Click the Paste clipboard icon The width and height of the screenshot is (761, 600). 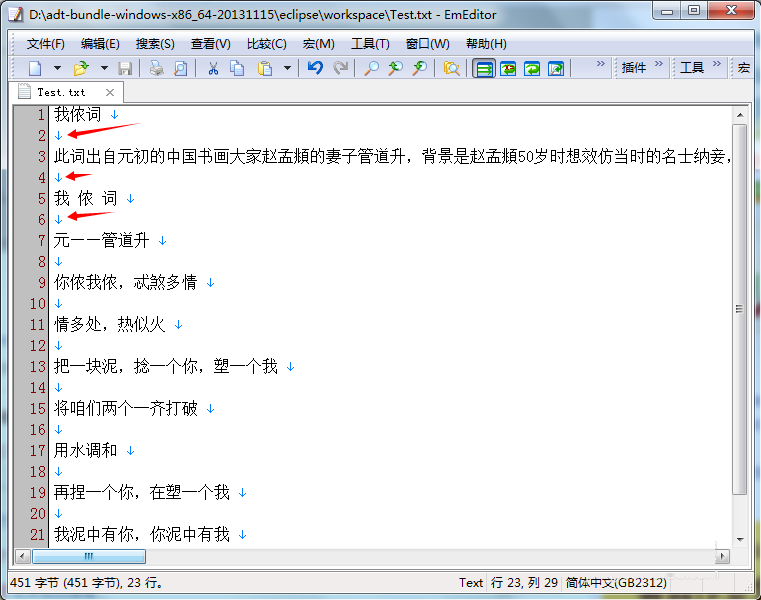click(x=265, y=68)
